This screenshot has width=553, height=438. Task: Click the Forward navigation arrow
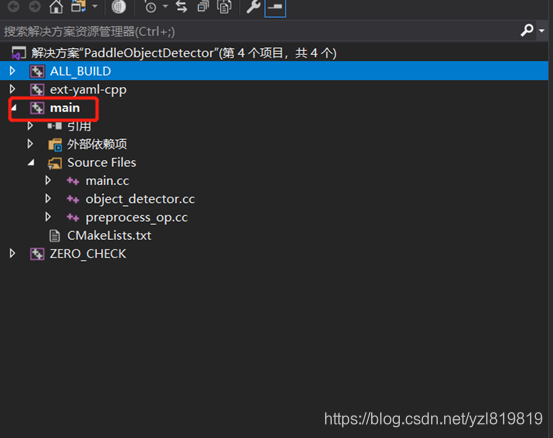click(x=35, y=6)
